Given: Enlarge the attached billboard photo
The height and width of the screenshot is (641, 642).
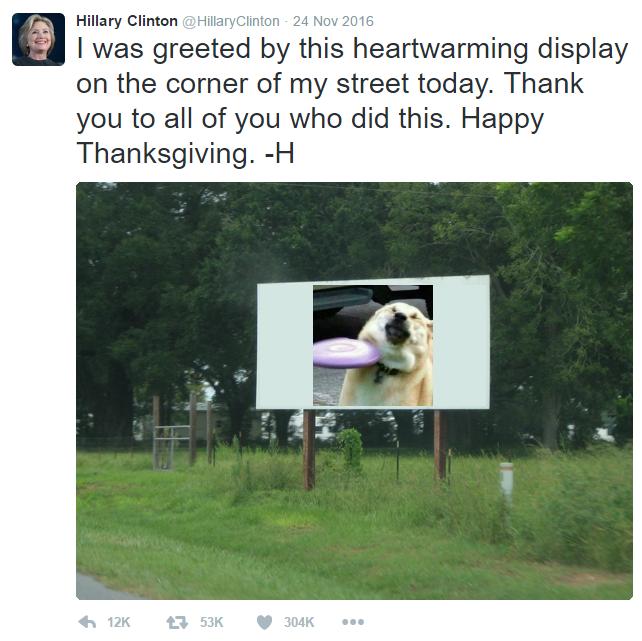Looking at the screenshot, I should click(354, 391).
